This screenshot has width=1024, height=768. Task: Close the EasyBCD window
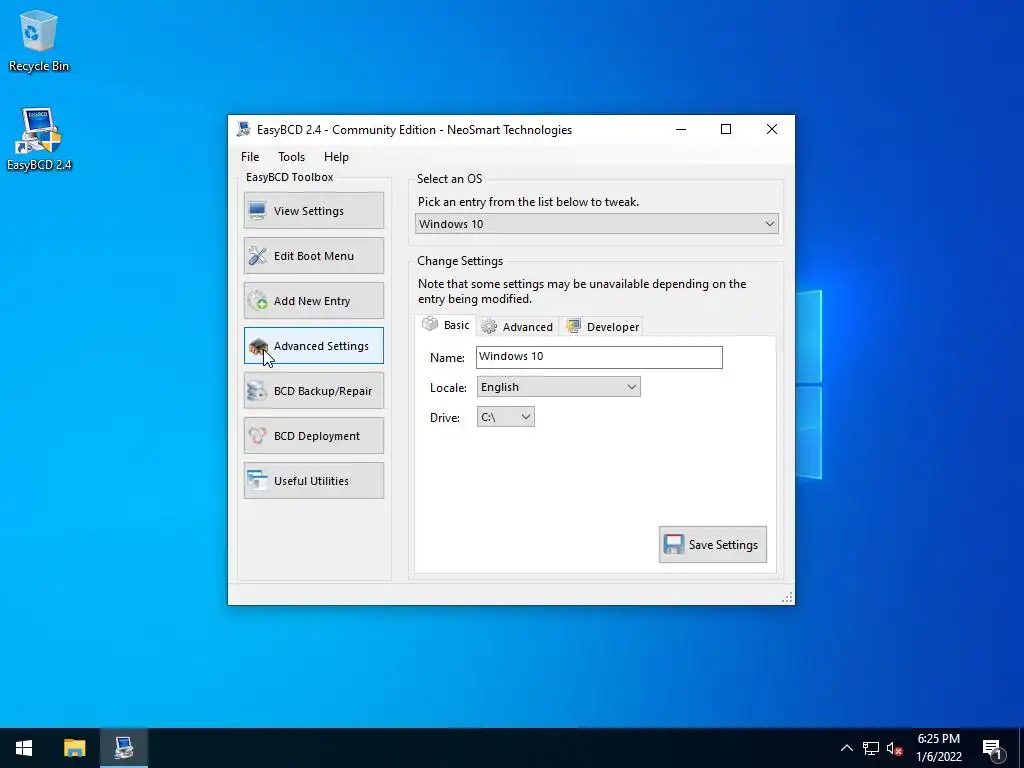click(x=771, y=129)
